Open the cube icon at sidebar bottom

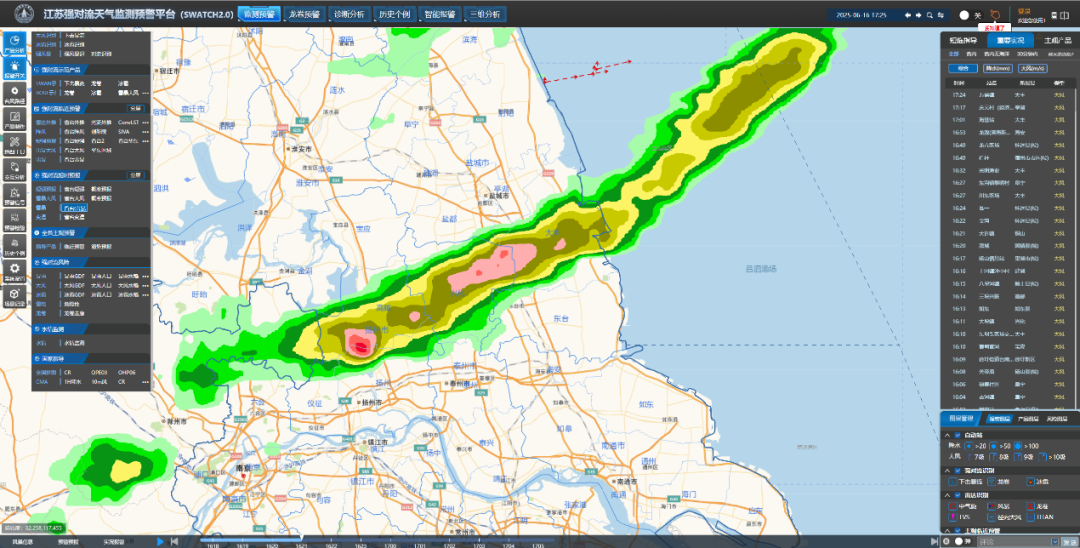14,295
